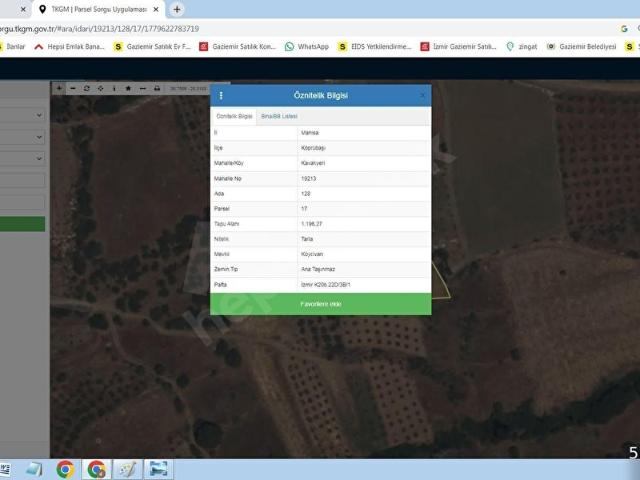Click the green Favorilere ekle button
Screen dimensions: 640x480
point(321,304)
